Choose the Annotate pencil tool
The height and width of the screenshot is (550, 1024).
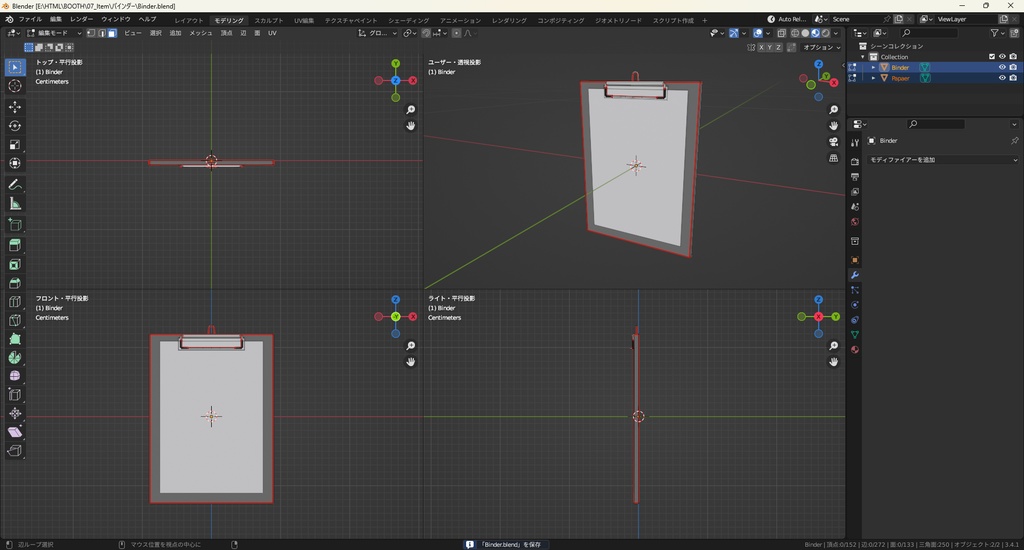click(15, 185)
